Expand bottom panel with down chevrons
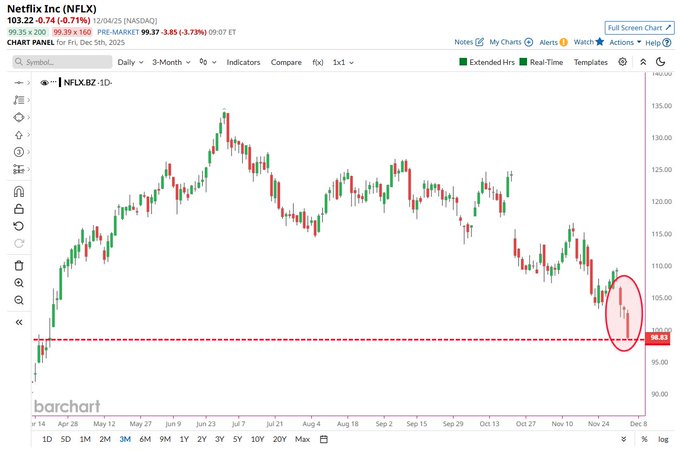 tap(624, 439)
